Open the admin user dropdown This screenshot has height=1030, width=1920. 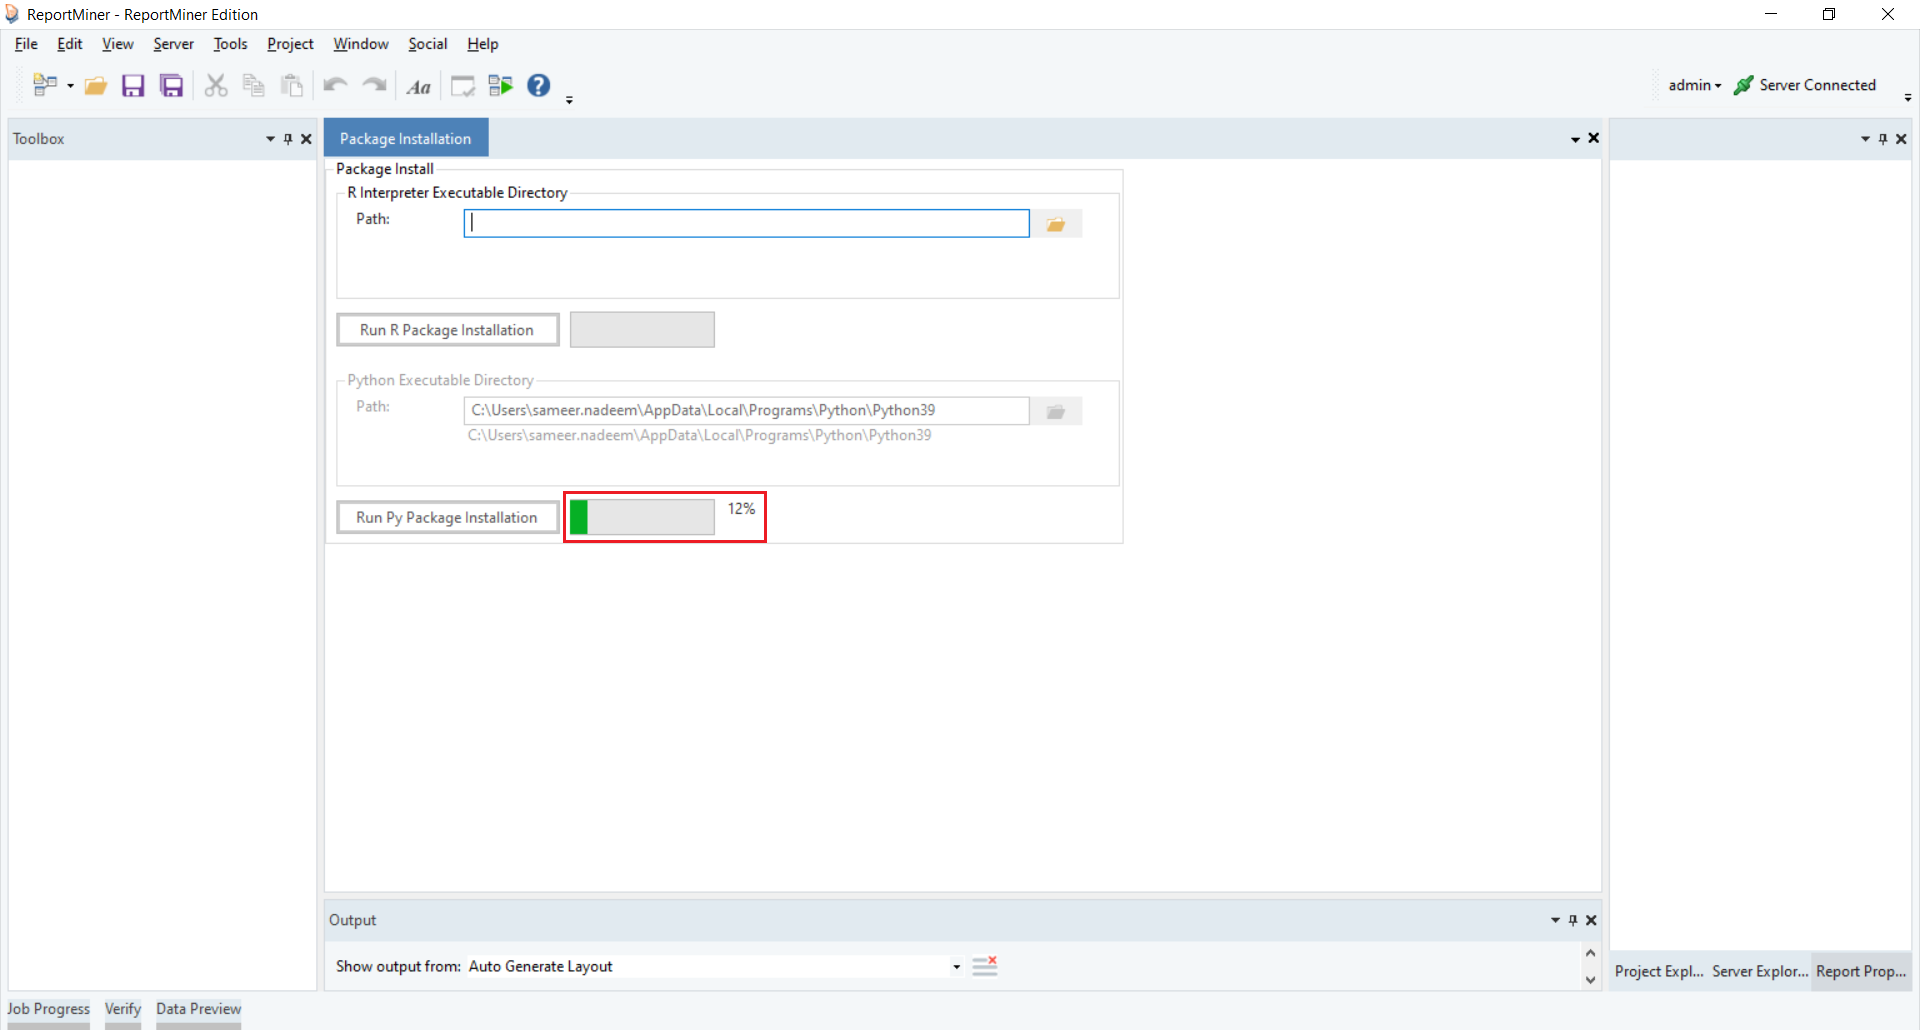pyautogui.click(x=1694, y=86)
